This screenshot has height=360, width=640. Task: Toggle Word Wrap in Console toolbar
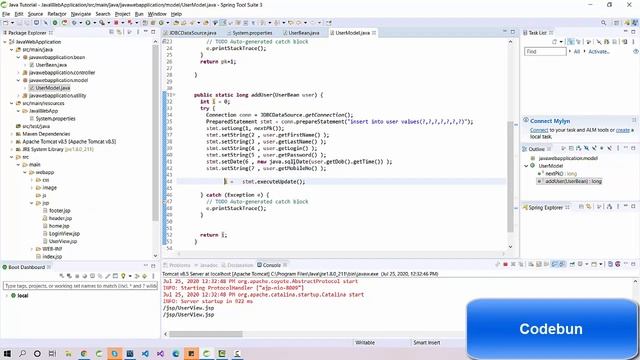[x=547, y=264]
